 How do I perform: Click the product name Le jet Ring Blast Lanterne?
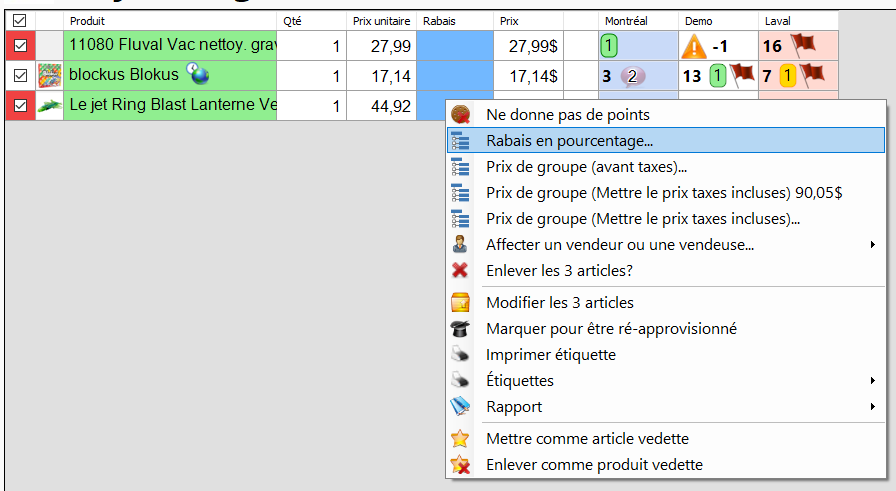pyautogui.click(x=173, y=105)
